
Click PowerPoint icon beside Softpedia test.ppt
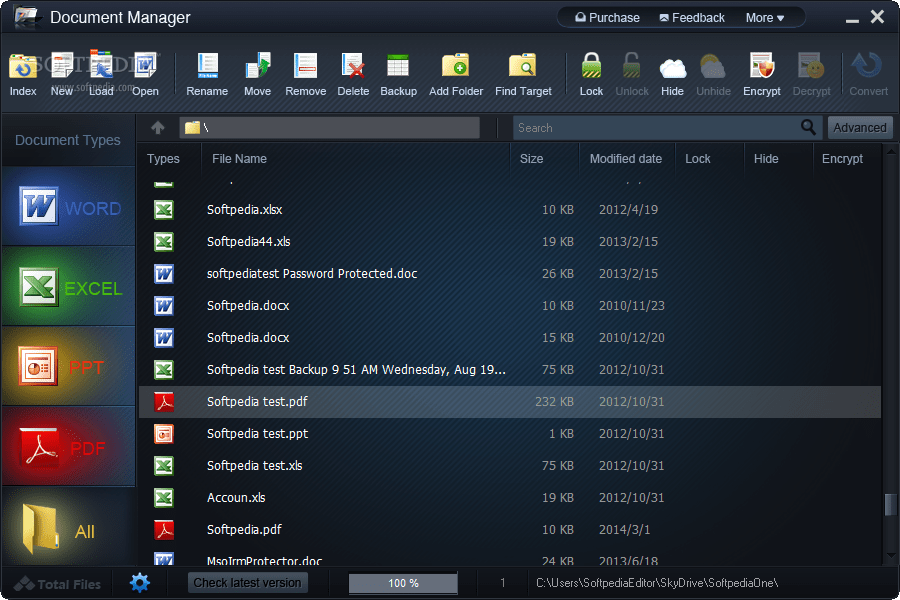[164, 434]
